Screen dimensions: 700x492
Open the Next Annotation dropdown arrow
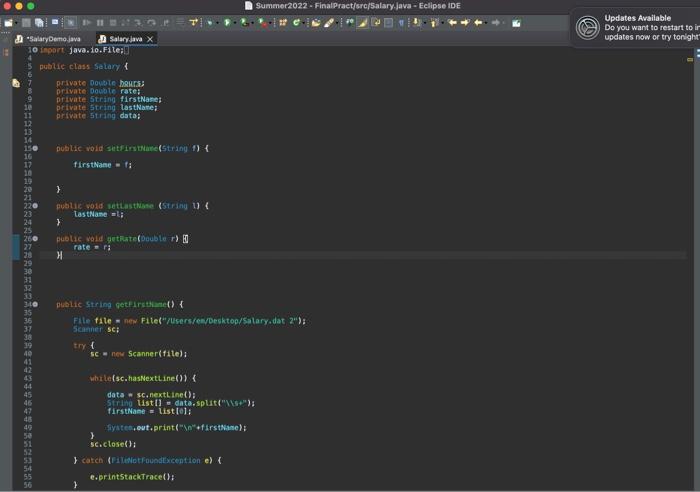(425, 23)
